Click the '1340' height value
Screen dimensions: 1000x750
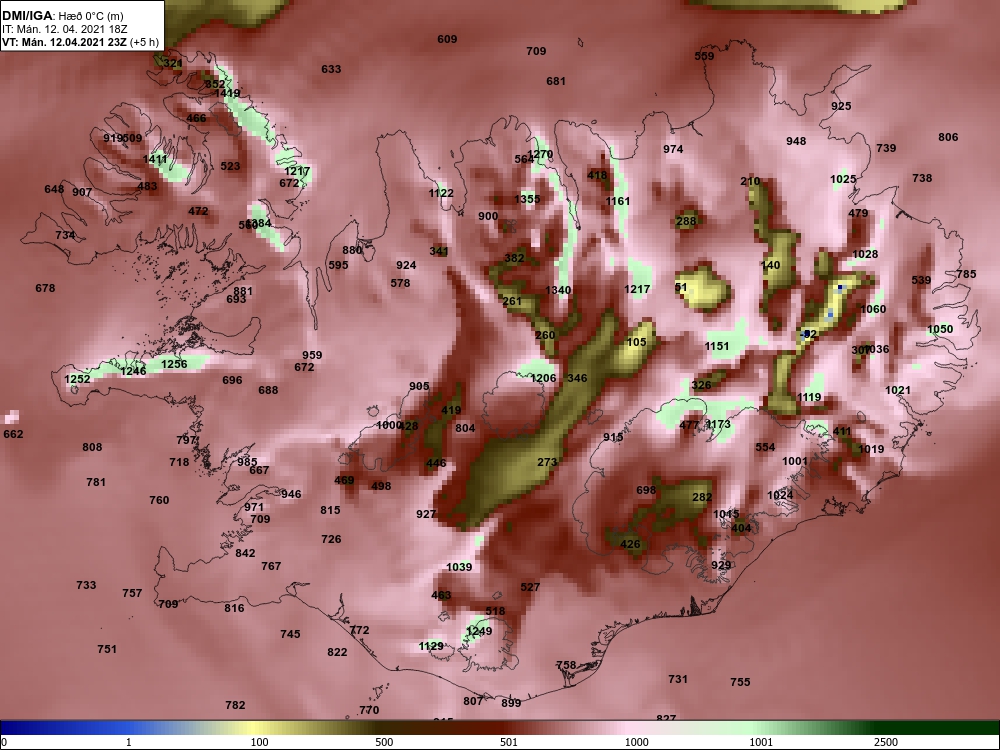point(558,291)
